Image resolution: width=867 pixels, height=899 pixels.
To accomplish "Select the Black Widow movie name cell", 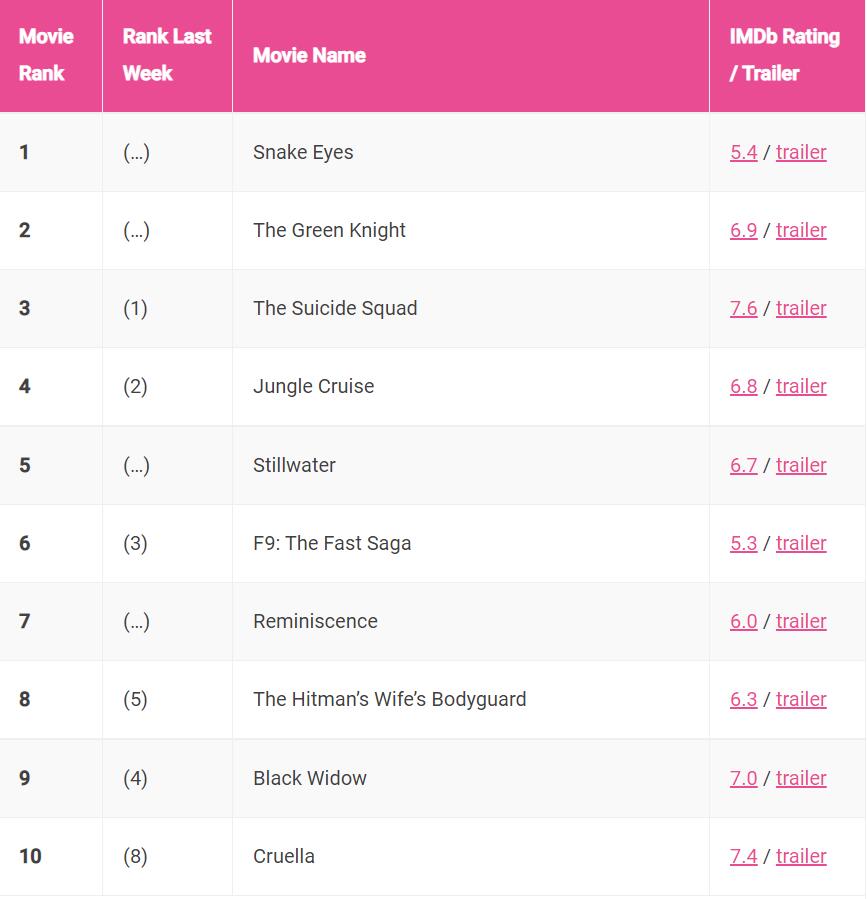I will tap(310, 778).
